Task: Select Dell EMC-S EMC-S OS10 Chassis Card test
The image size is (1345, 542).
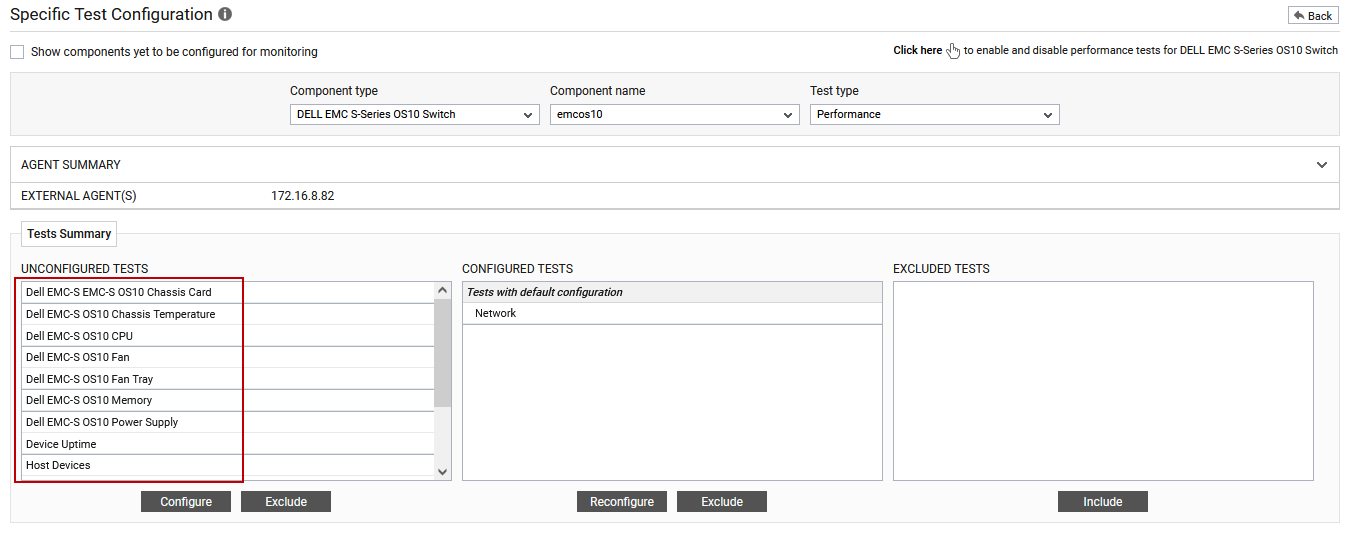Action: 228,292
